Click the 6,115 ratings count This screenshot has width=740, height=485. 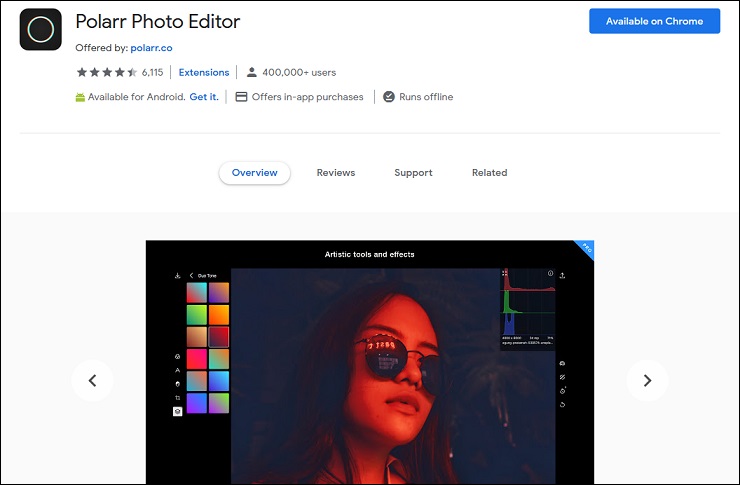pyautogui.click(x=152, y=72)
